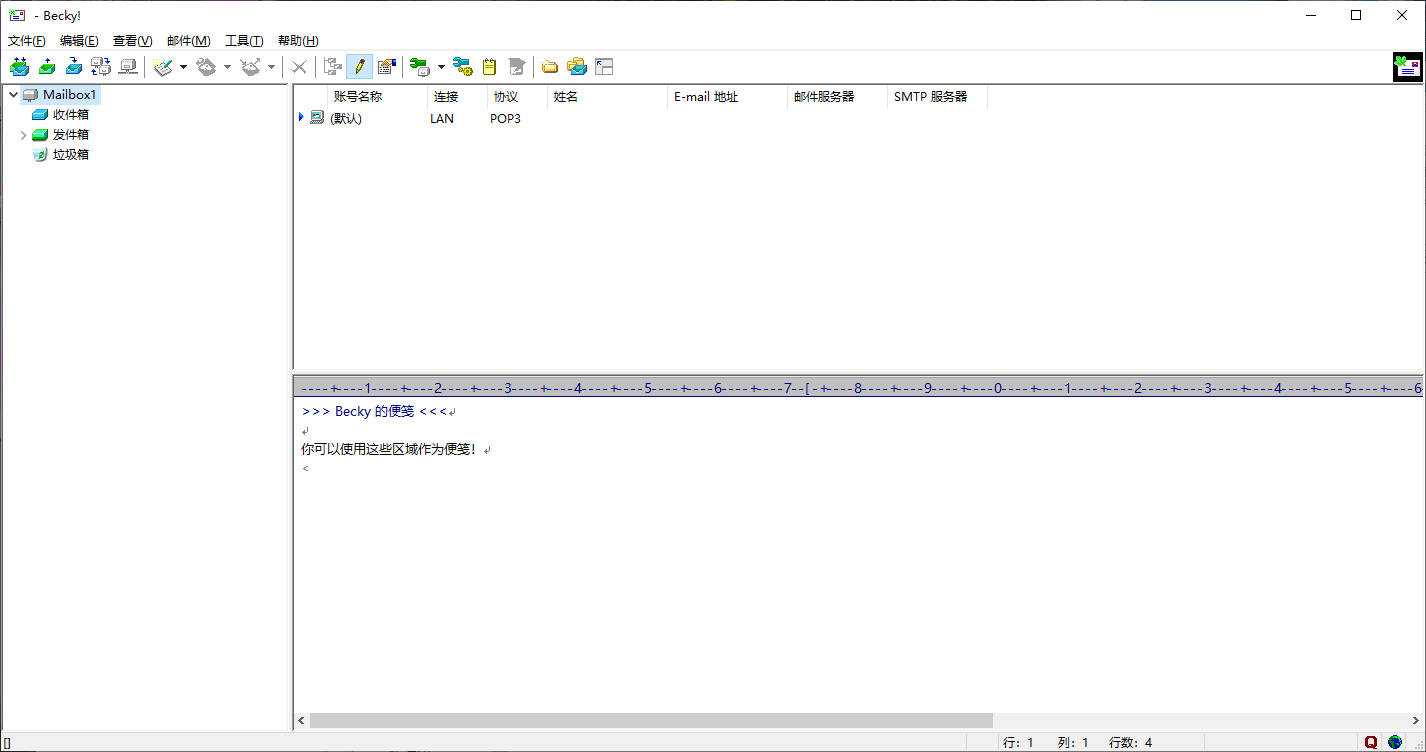This screenshot has height=752, width=1426.
Task: Click the 连接 column header
Action: point(457,97)
